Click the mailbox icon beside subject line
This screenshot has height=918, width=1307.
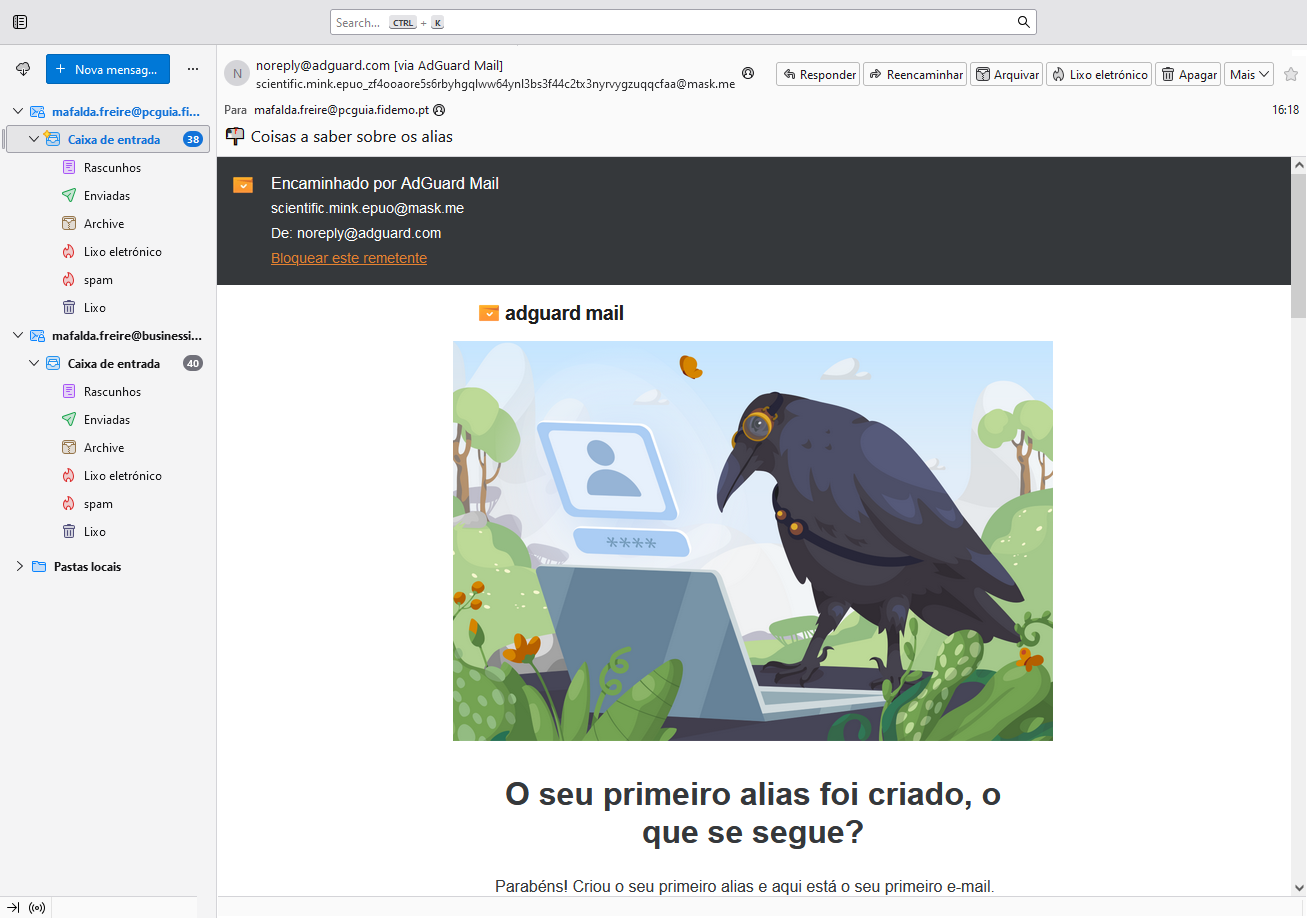coord(235,136)
